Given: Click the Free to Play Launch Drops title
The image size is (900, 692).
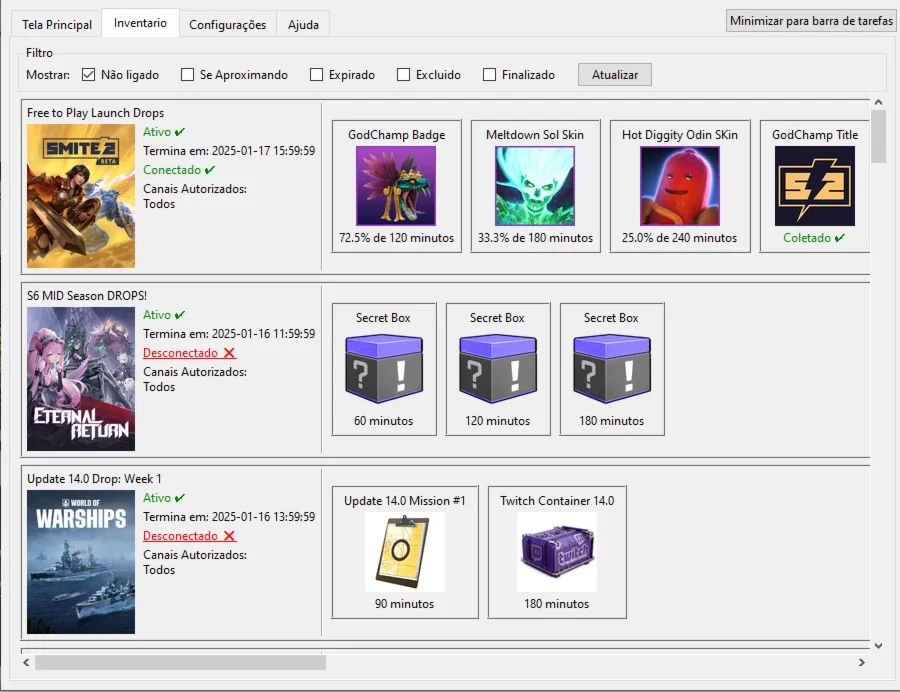Looking at the screenshot, I should [95, 112].
